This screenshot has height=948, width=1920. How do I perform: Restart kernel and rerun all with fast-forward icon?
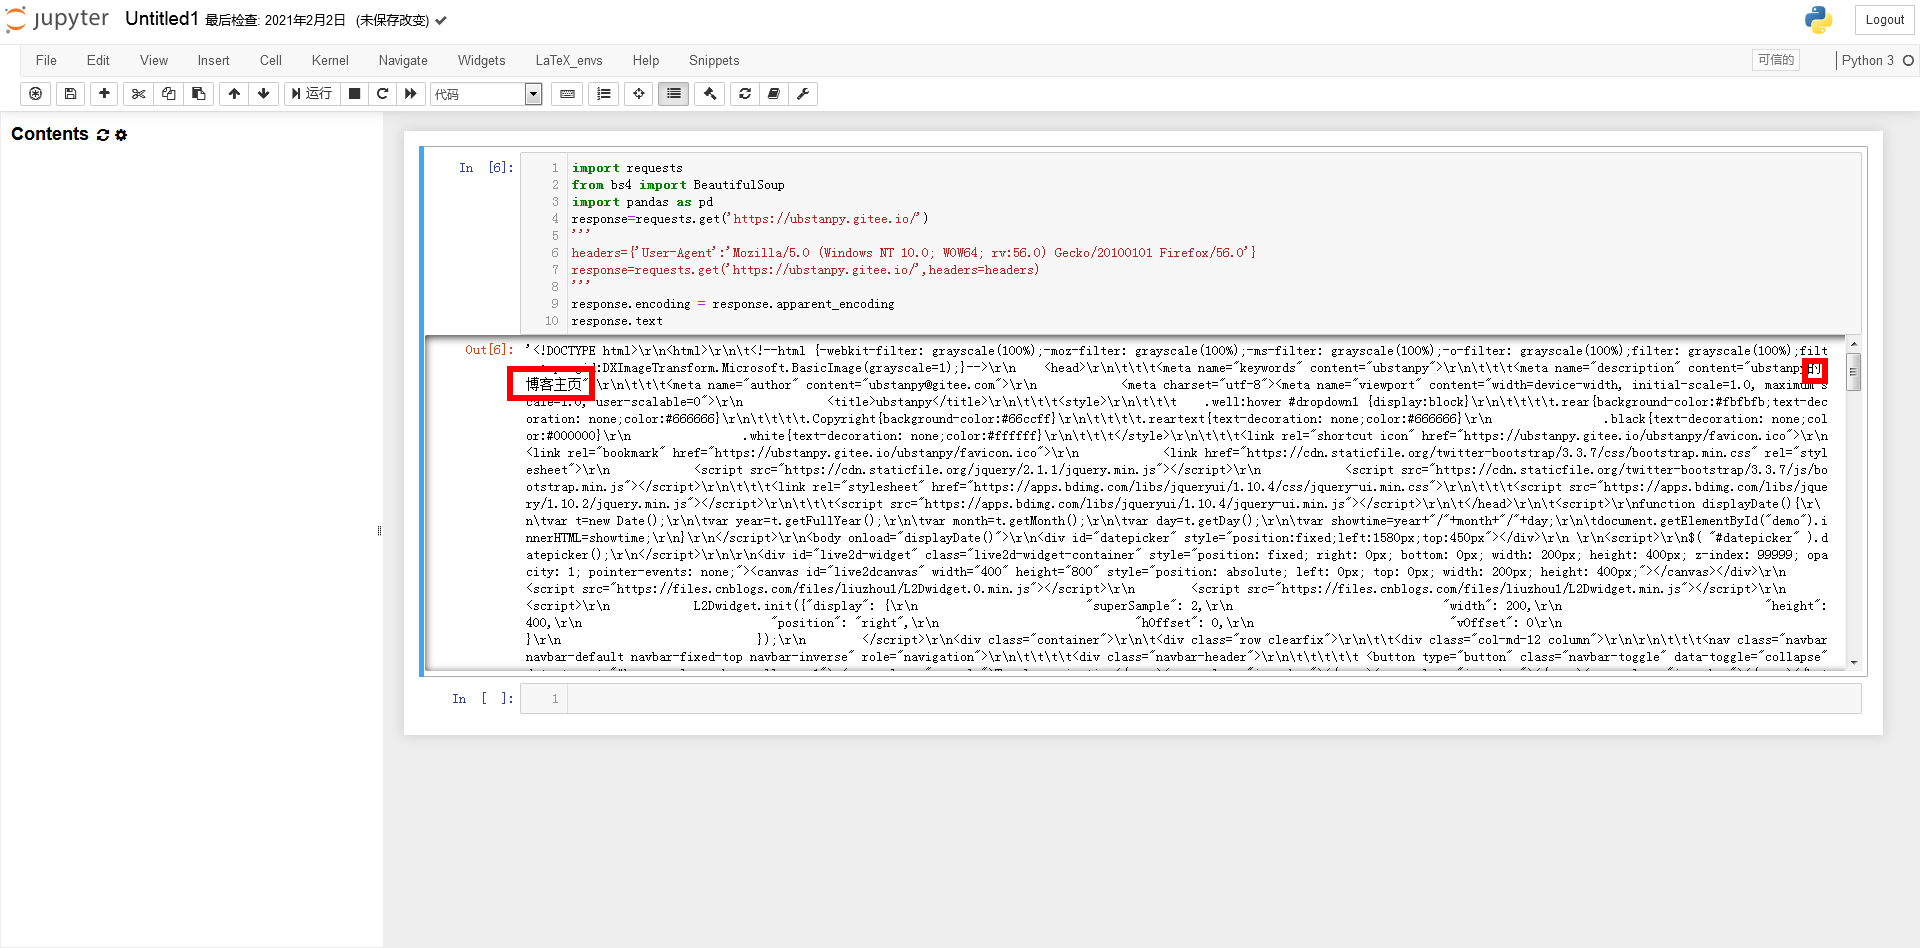[x=410, y=94]
